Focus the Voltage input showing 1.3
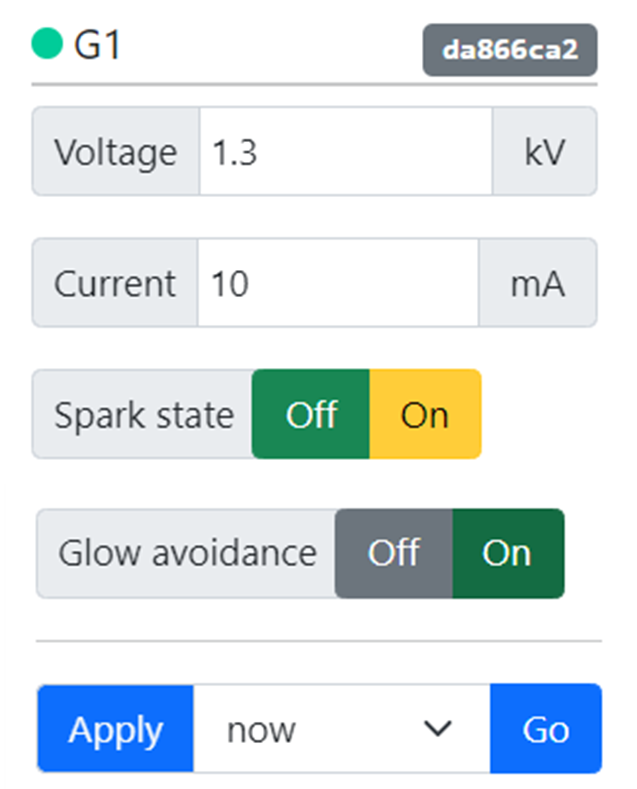 point(345,152)
